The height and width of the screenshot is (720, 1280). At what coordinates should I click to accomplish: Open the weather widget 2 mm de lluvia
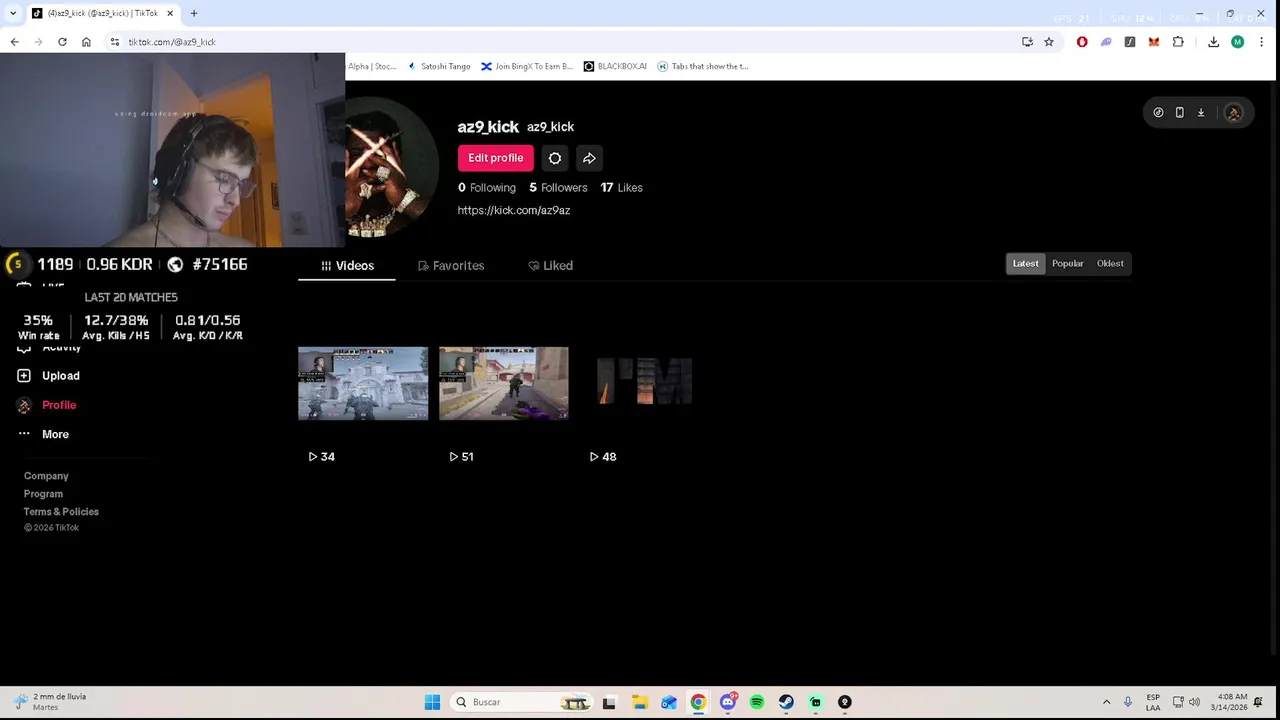click(x=50, y=702)
